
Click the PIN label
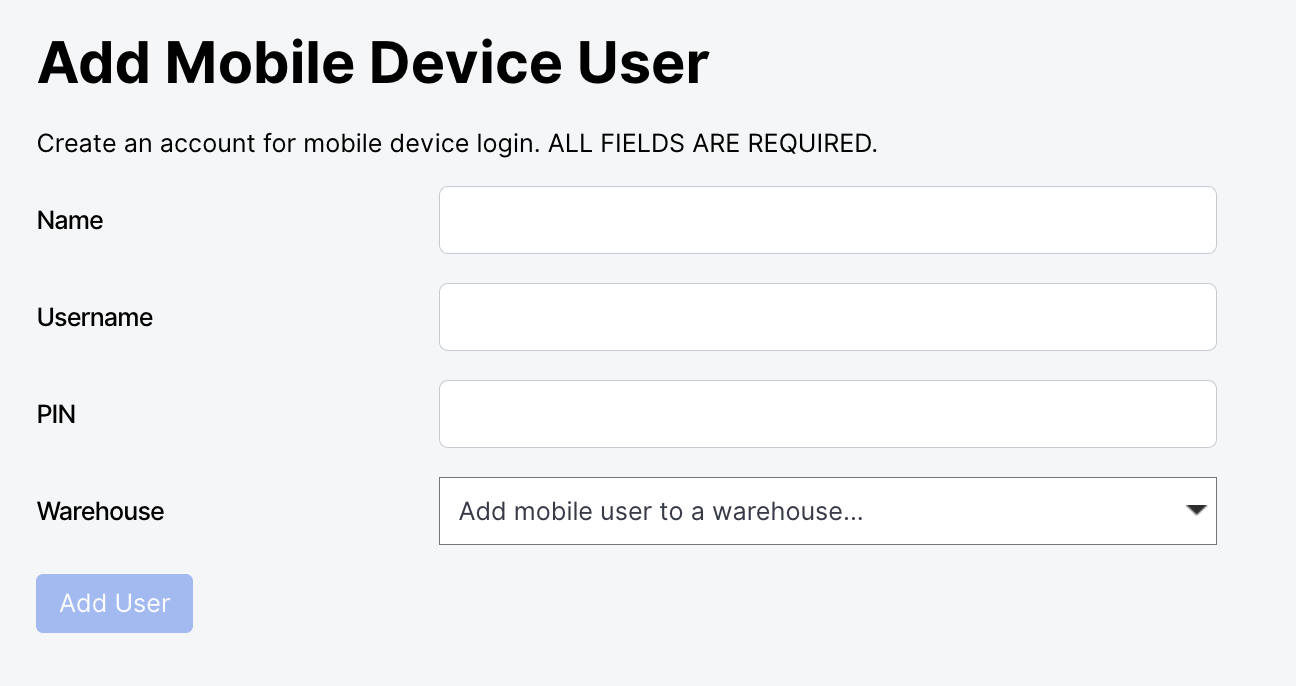pyautogui.click(x=55, y=414)
